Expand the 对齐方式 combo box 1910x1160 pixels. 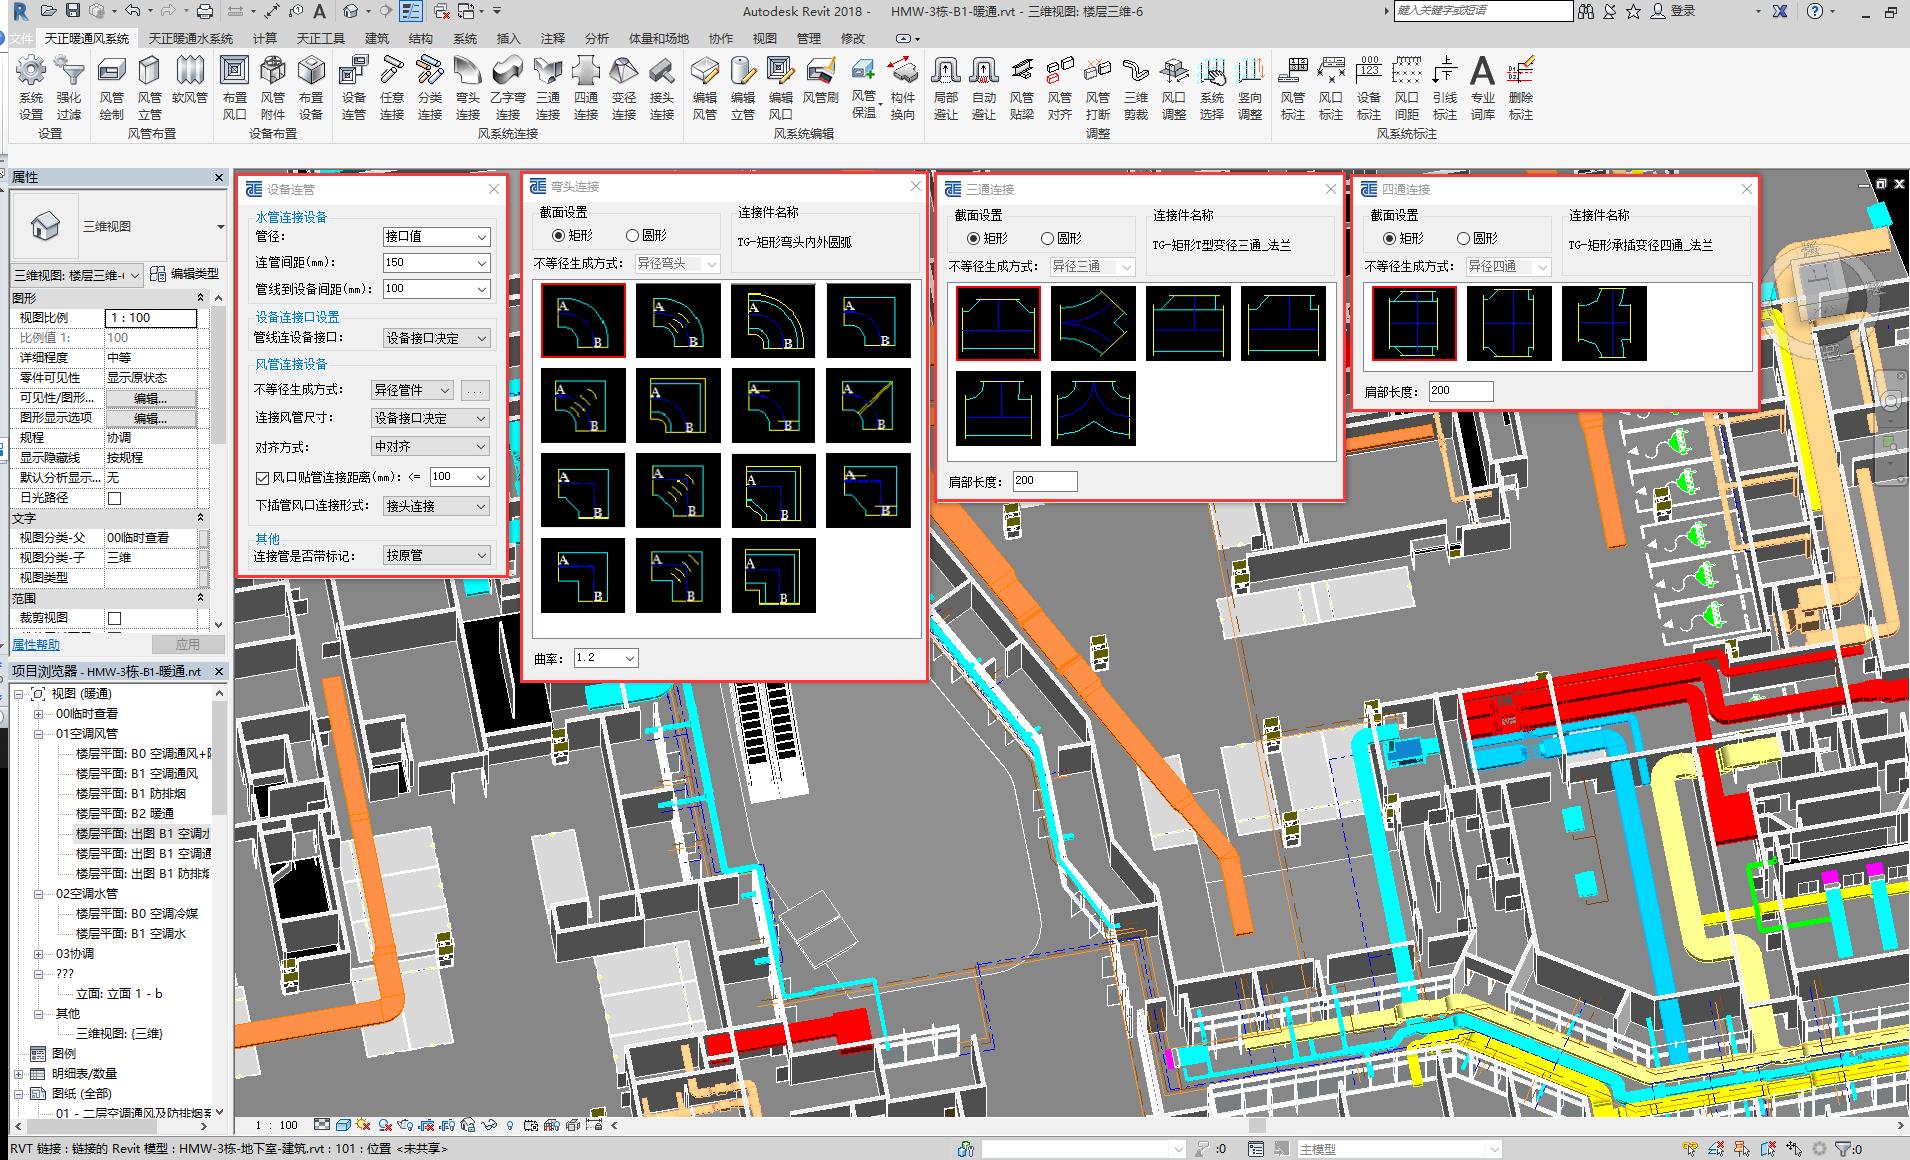tap(430, 447)
